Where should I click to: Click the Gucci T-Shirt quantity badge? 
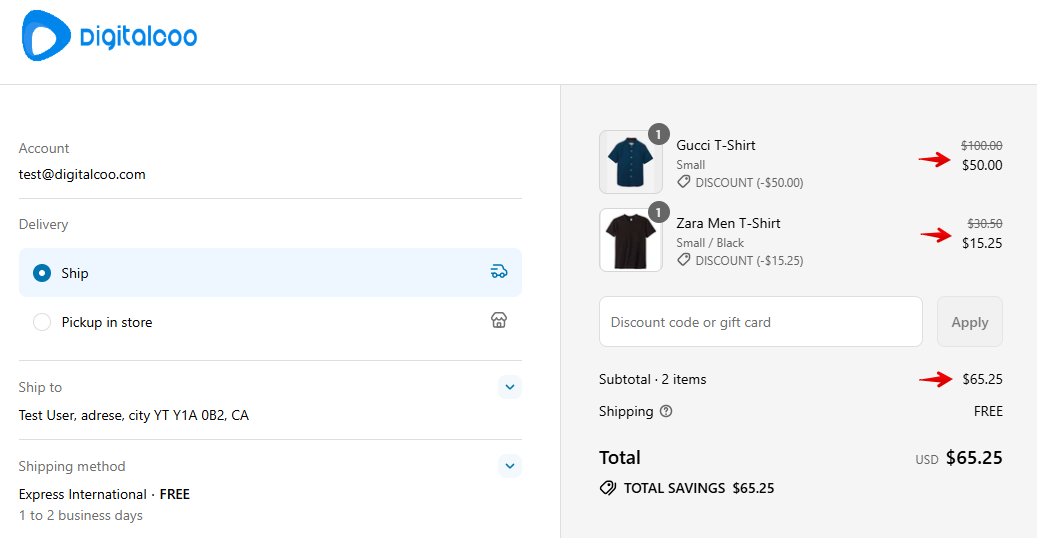(x=658, y=134)
